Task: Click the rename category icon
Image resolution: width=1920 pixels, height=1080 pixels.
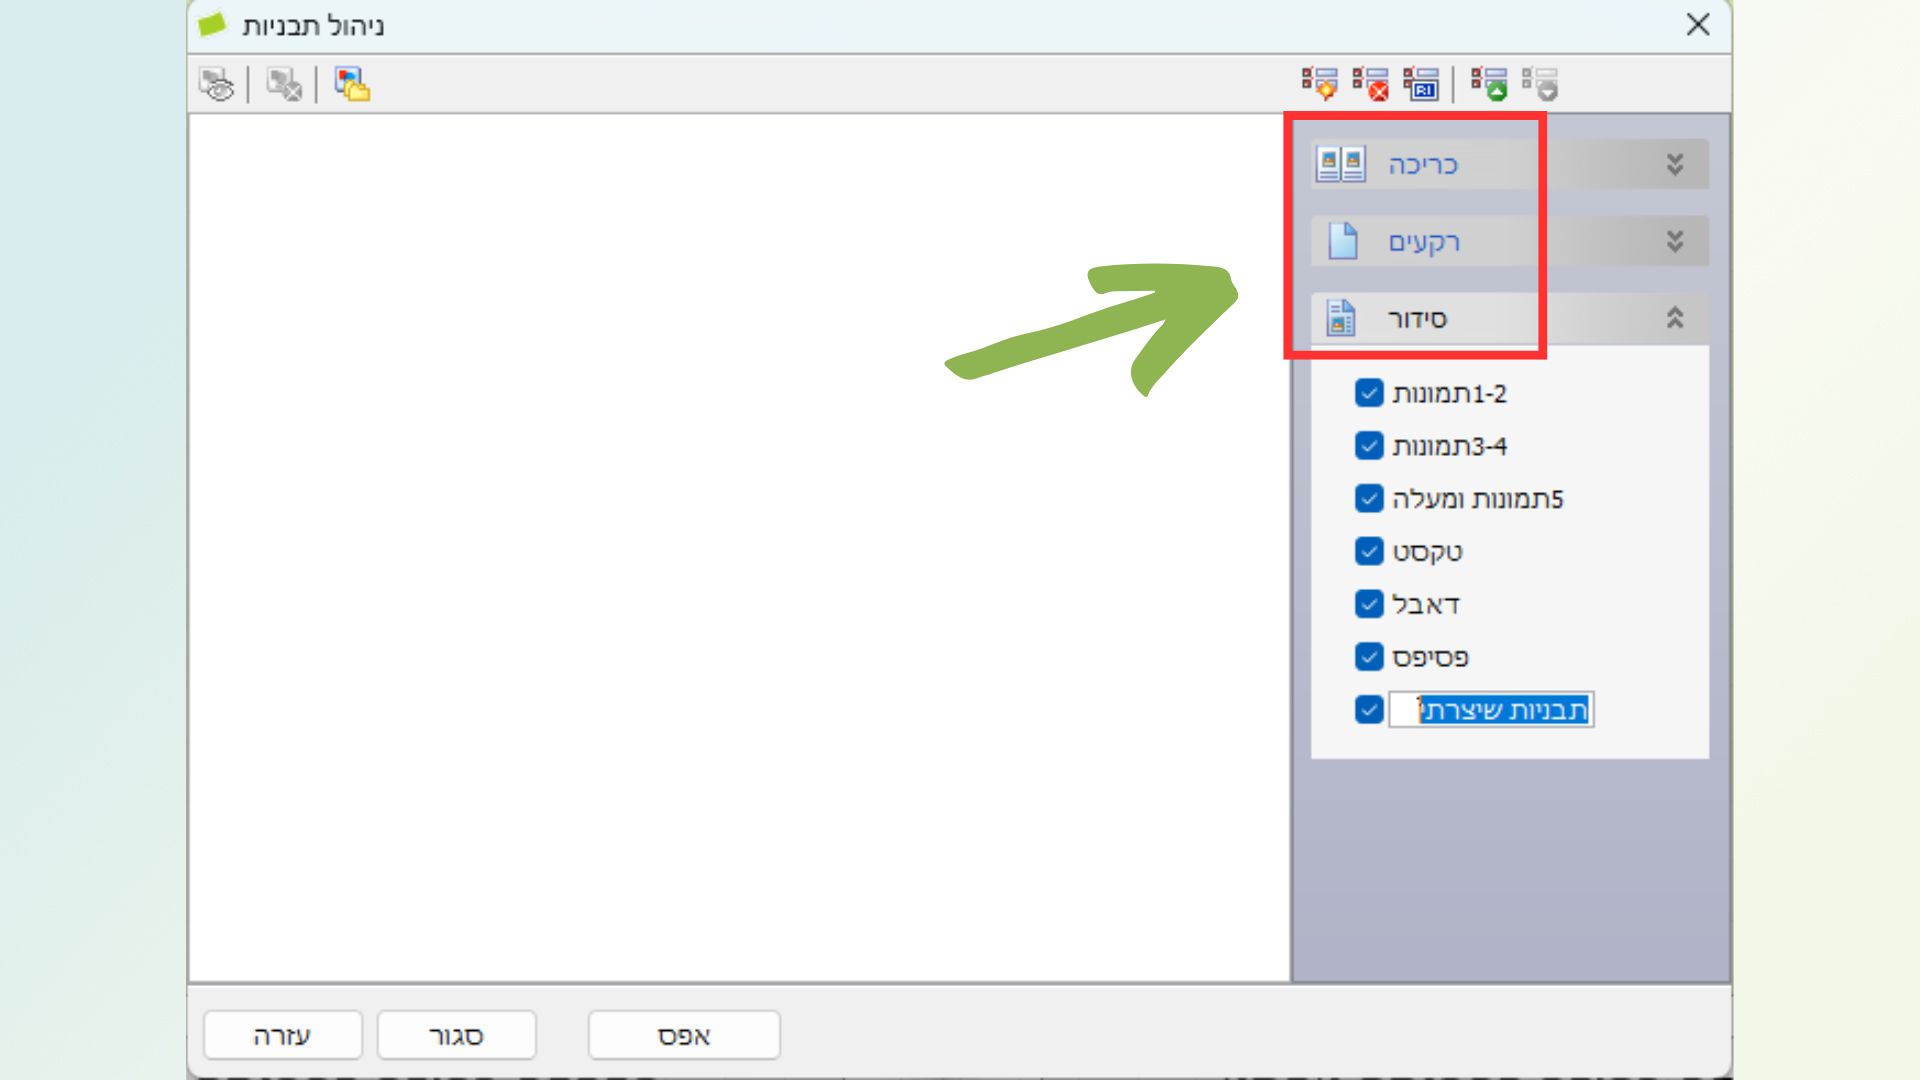Action: coord(1421,85)
